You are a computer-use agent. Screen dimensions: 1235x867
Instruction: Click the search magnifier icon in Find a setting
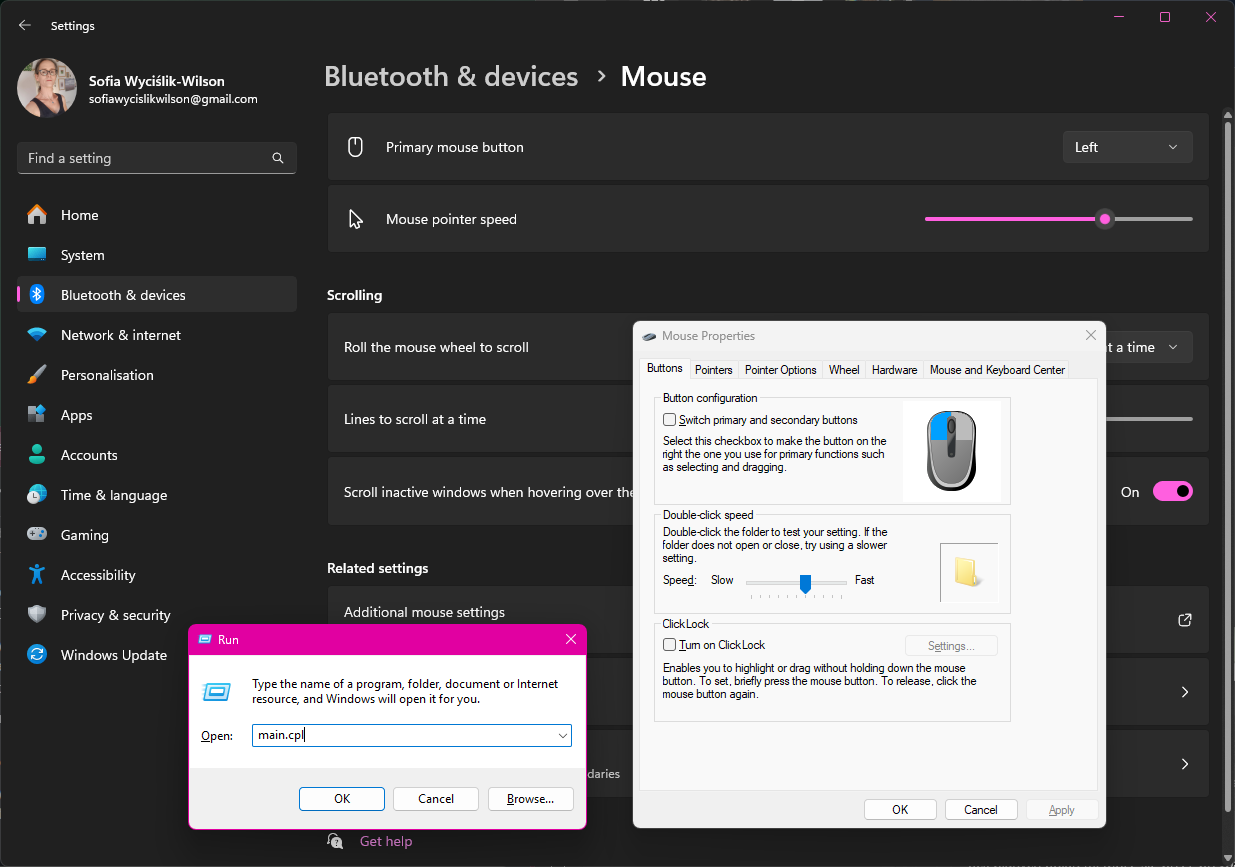click(278, 158)
